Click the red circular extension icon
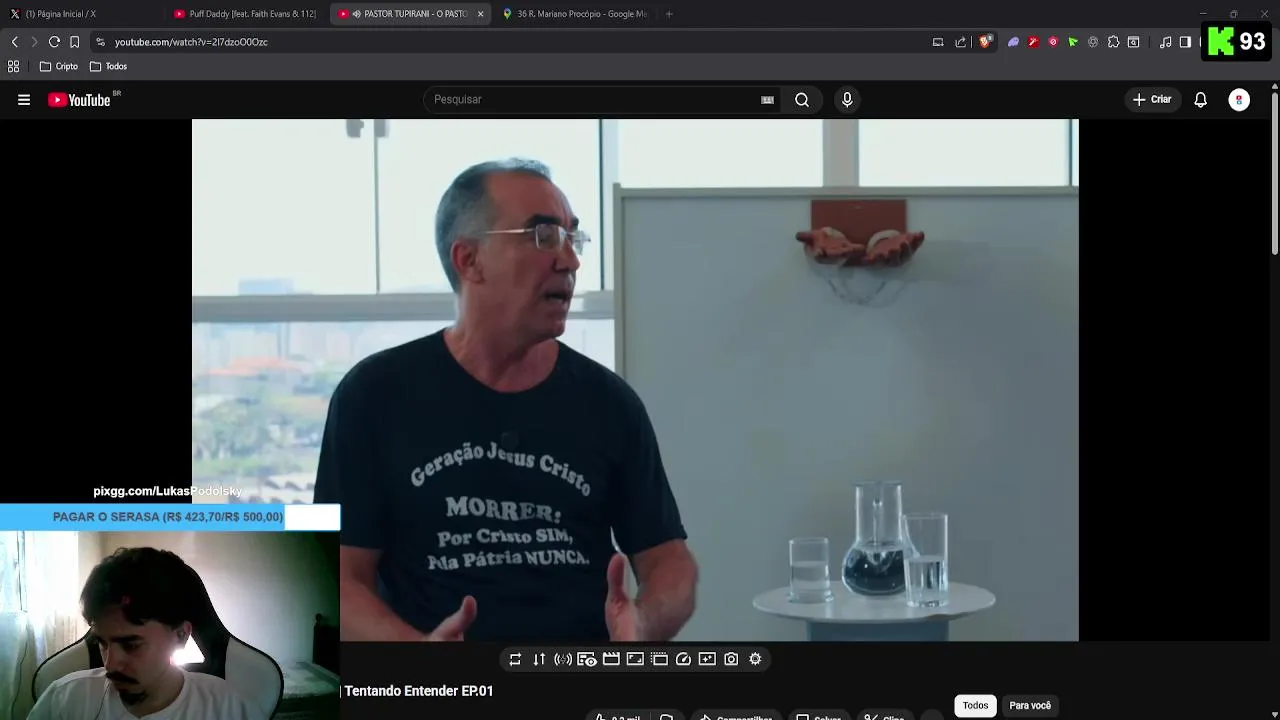This screenshot has height=720, width=1280. point(1053,42)
